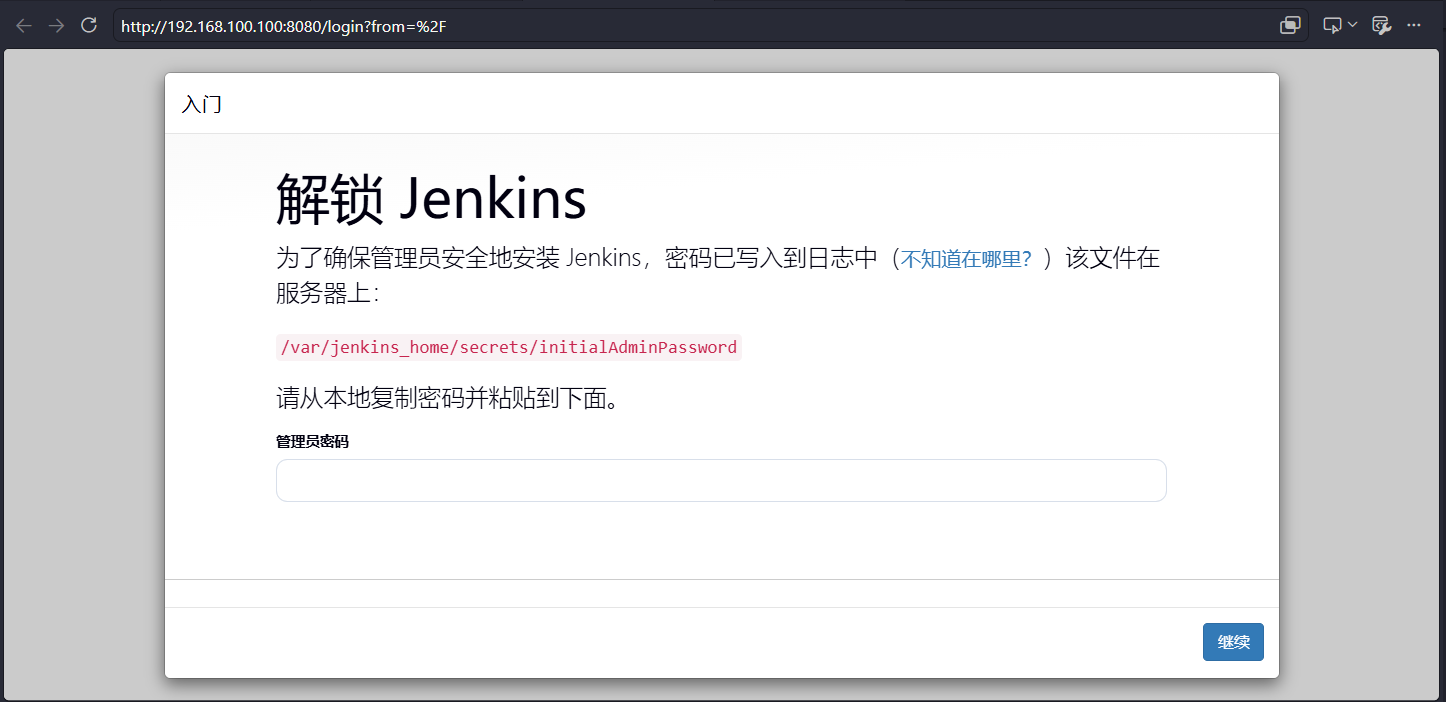Click the overlapping squares icon in address bar
Image resolution: width=1446 pixels, height=702 pixels.
click(1290, 26)
